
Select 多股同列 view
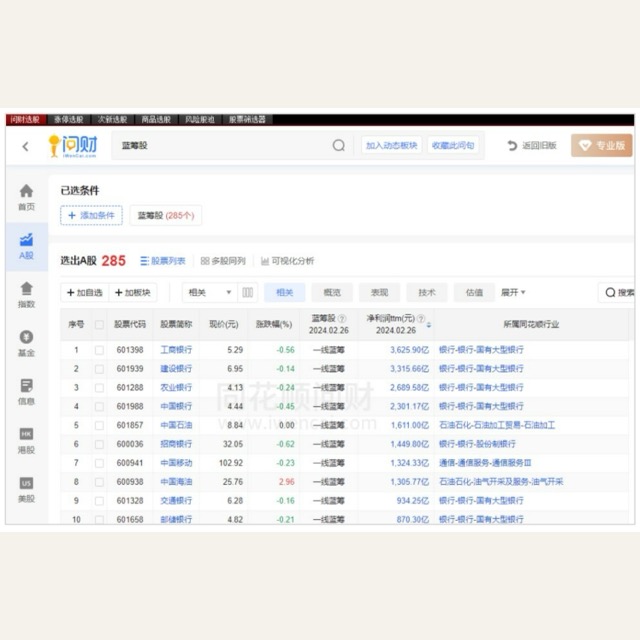[223, 261]
